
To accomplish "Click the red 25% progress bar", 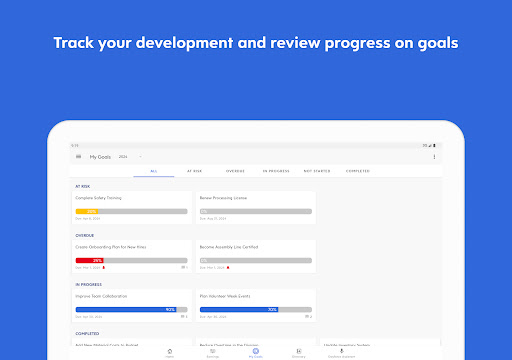I will pyautogui.click(x=131, y=260).
